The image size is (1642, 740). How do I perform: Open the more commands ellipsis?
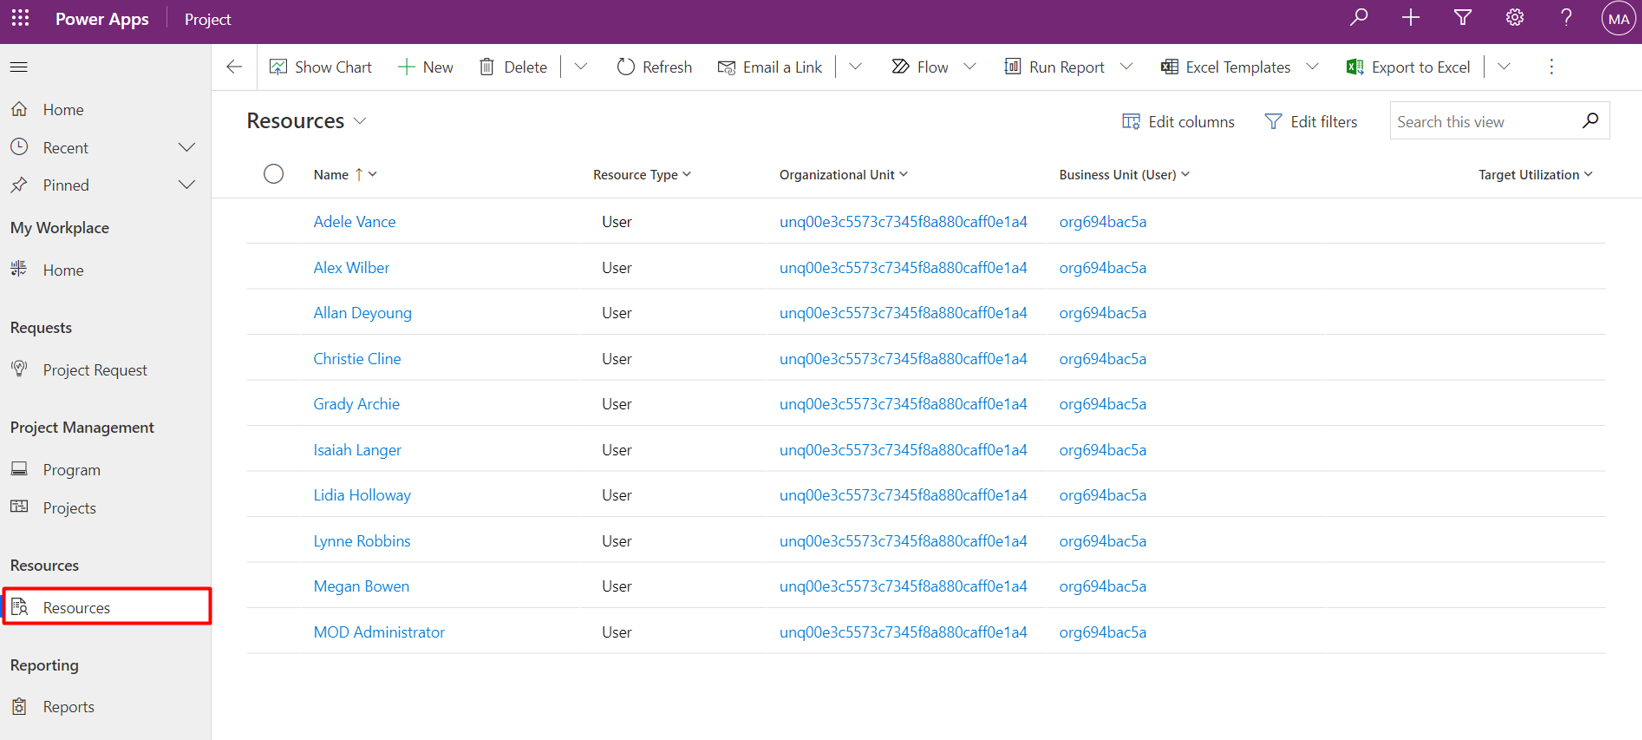click(1551, 67)
